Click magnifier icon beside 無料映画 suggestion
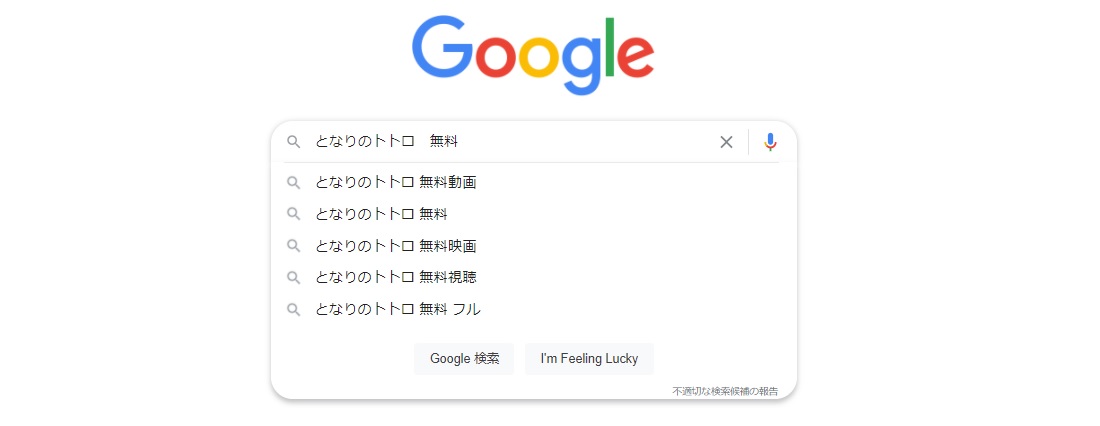This screenshot has height=426, width=1100. [x=293, y=246]
